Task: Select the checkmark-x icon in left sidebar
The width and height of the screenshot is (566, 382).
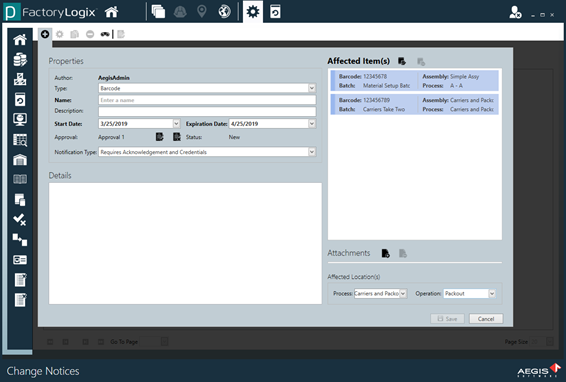Action: 19,219
